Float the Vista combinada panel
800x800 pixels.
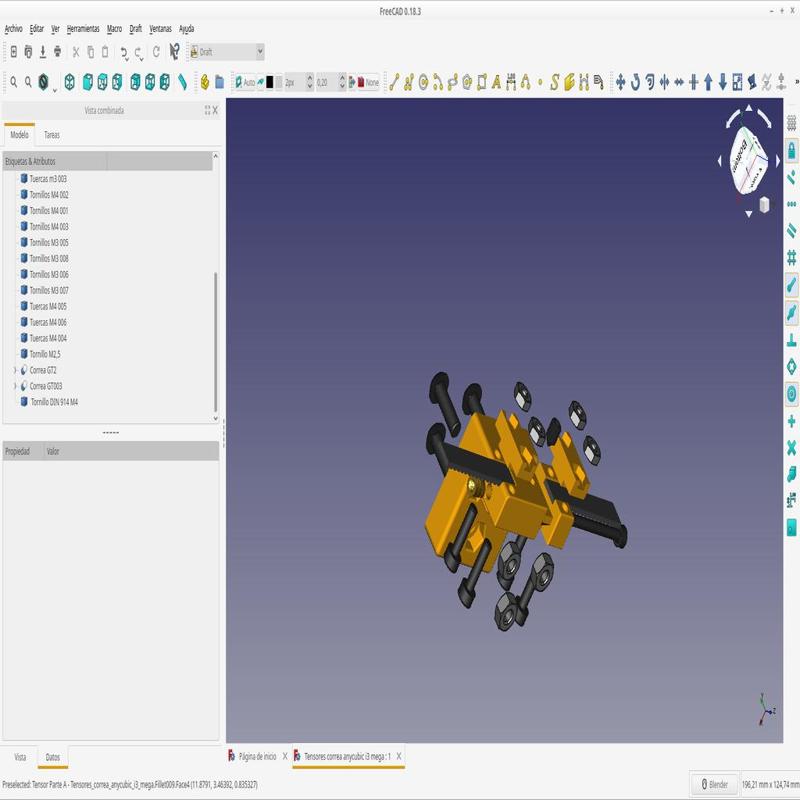(207, 110)
